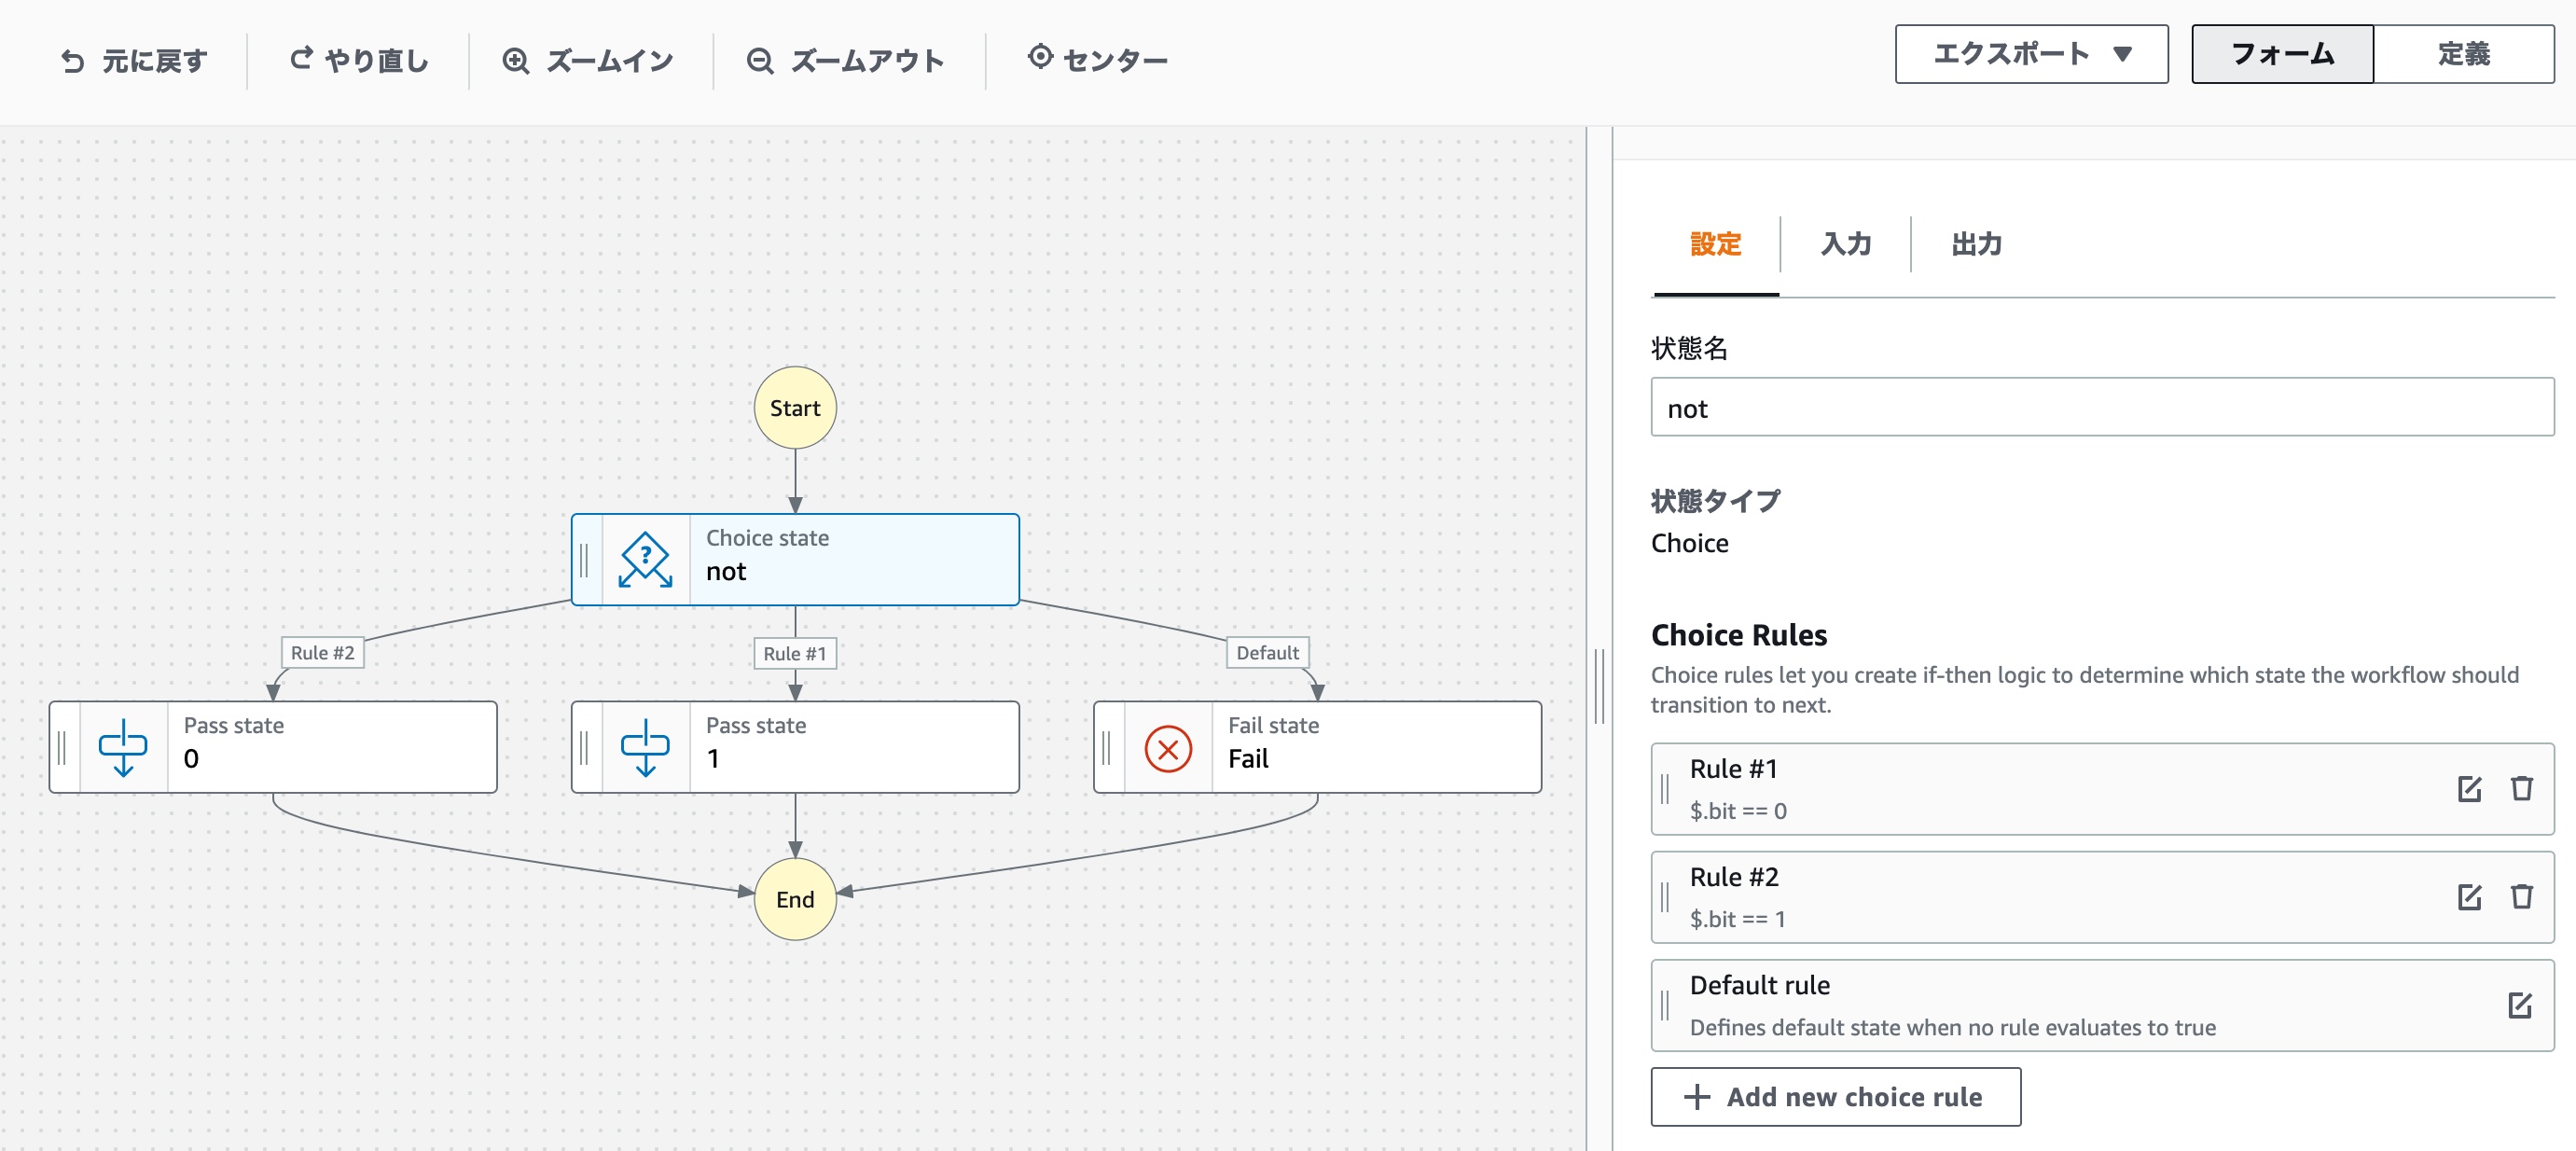This screenshot has height=1151, width=2576.
Task: Delete Rule #2 with trash icon
Action: click(2521, 897)
